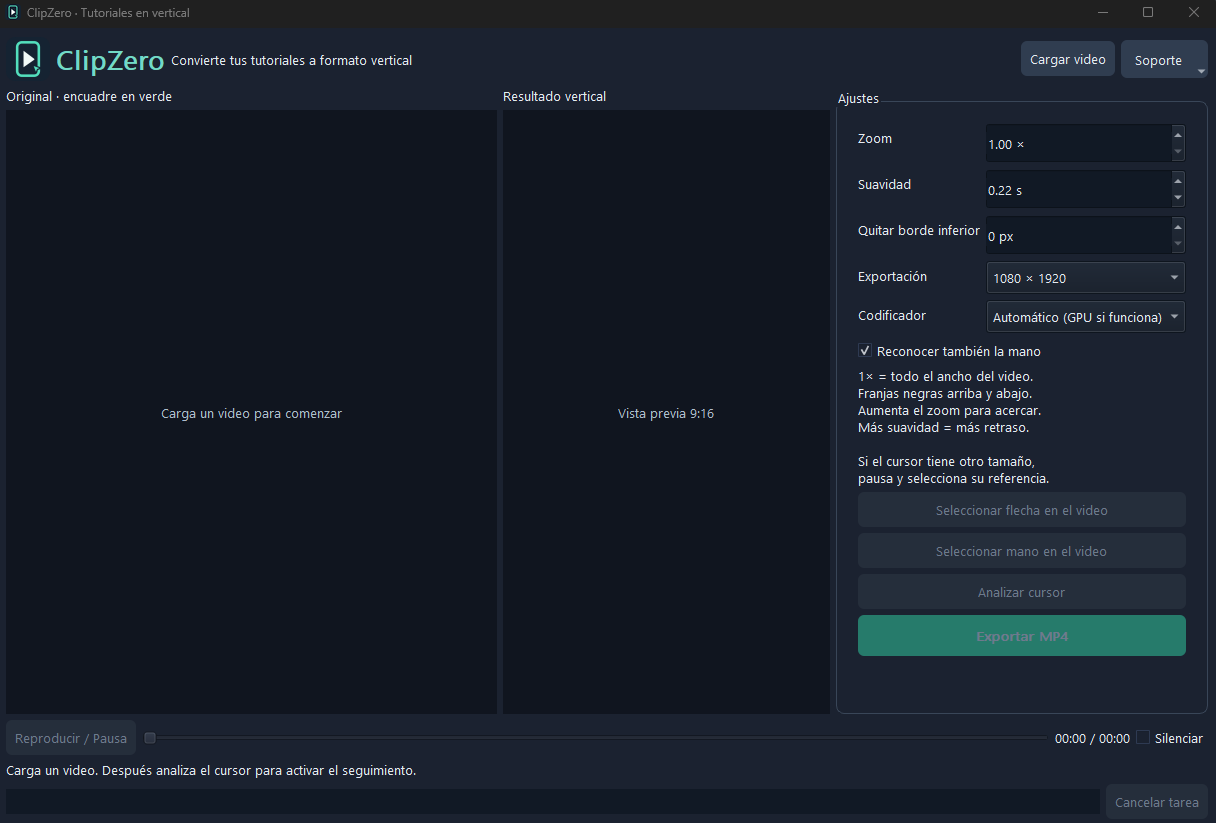Maximize the ClipZero window
Screen dimensions: 1216x823
pos(1148,13)
